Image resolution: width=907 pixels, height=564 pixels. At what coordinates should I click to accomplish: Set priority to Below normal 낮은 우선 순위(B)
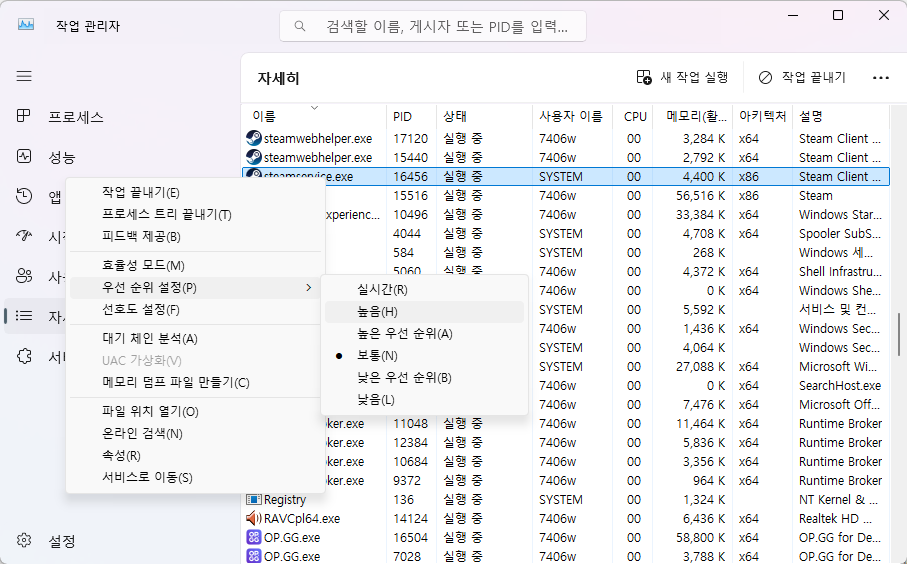coord(425,378)
